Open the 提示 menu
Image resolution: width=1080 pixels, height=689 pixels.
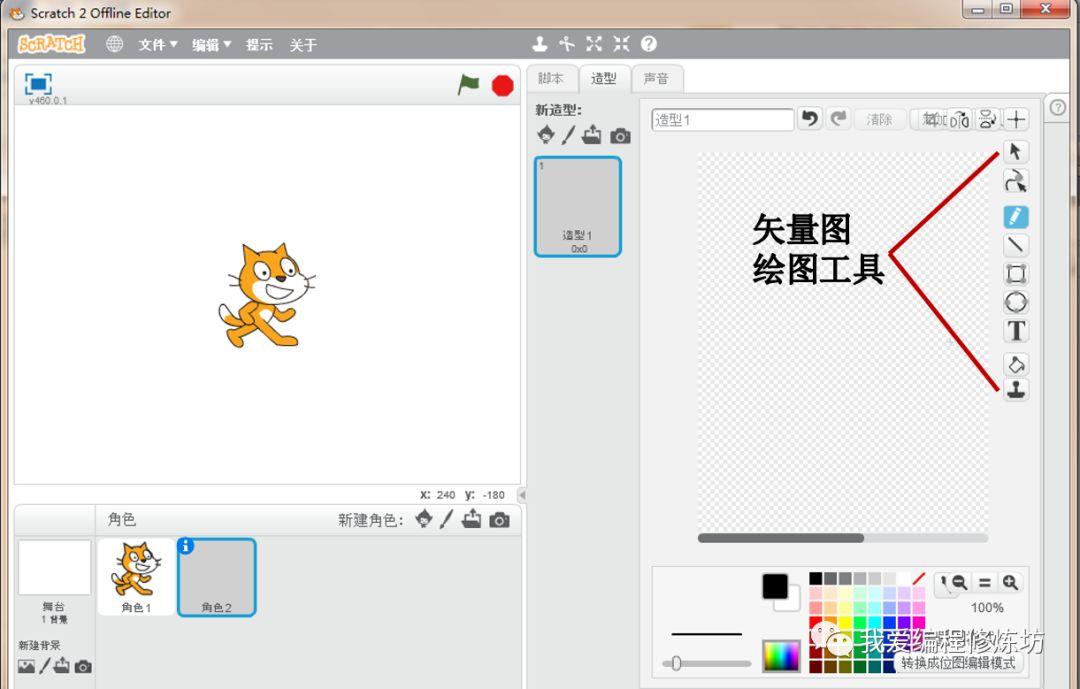click(x=260, y=45)
